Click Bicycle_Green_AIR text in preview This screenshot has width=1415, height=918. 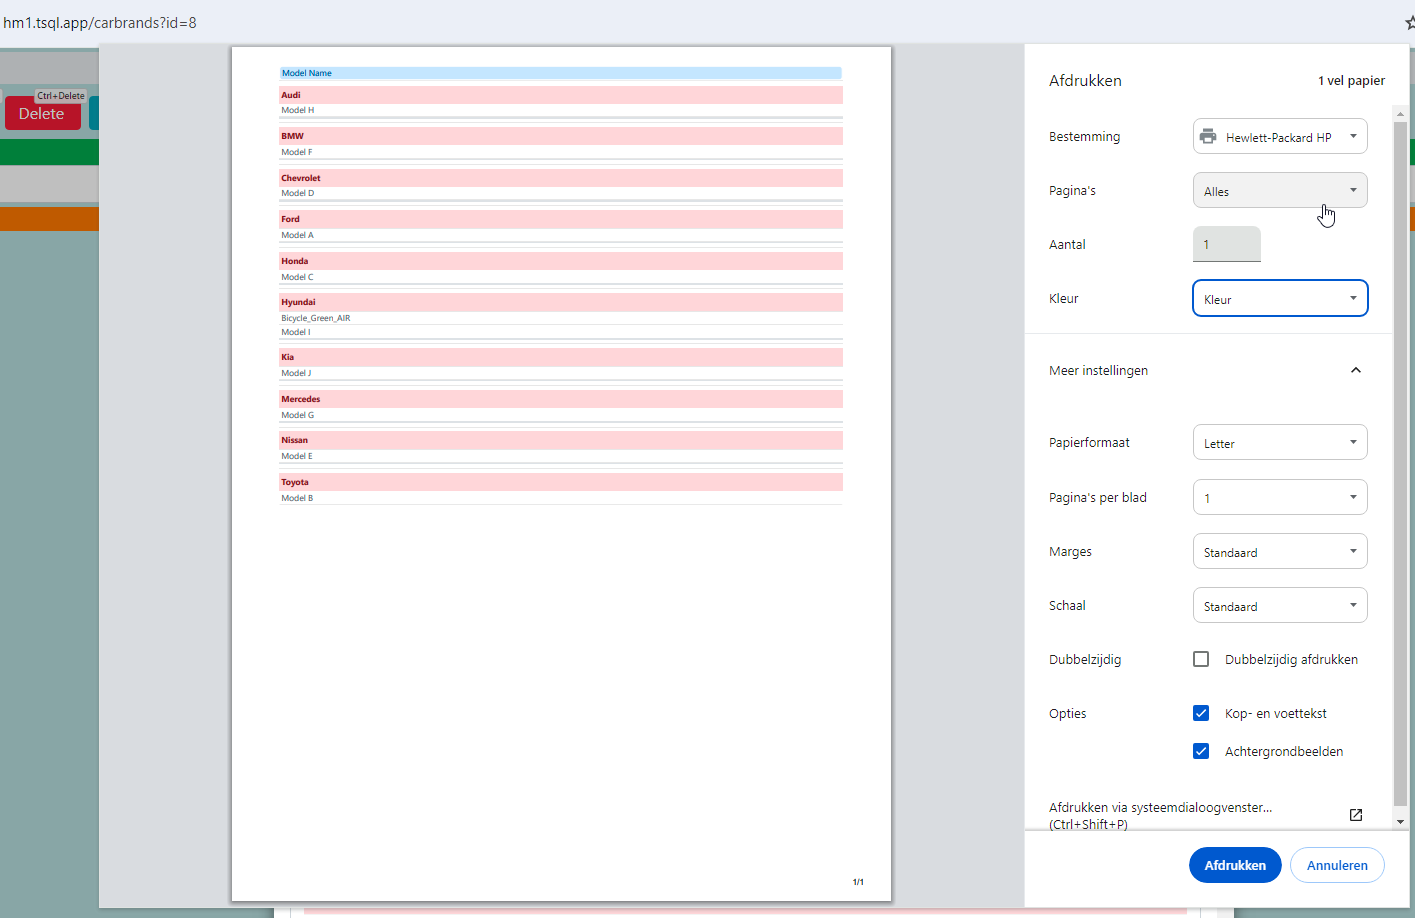tap(316, 318)
